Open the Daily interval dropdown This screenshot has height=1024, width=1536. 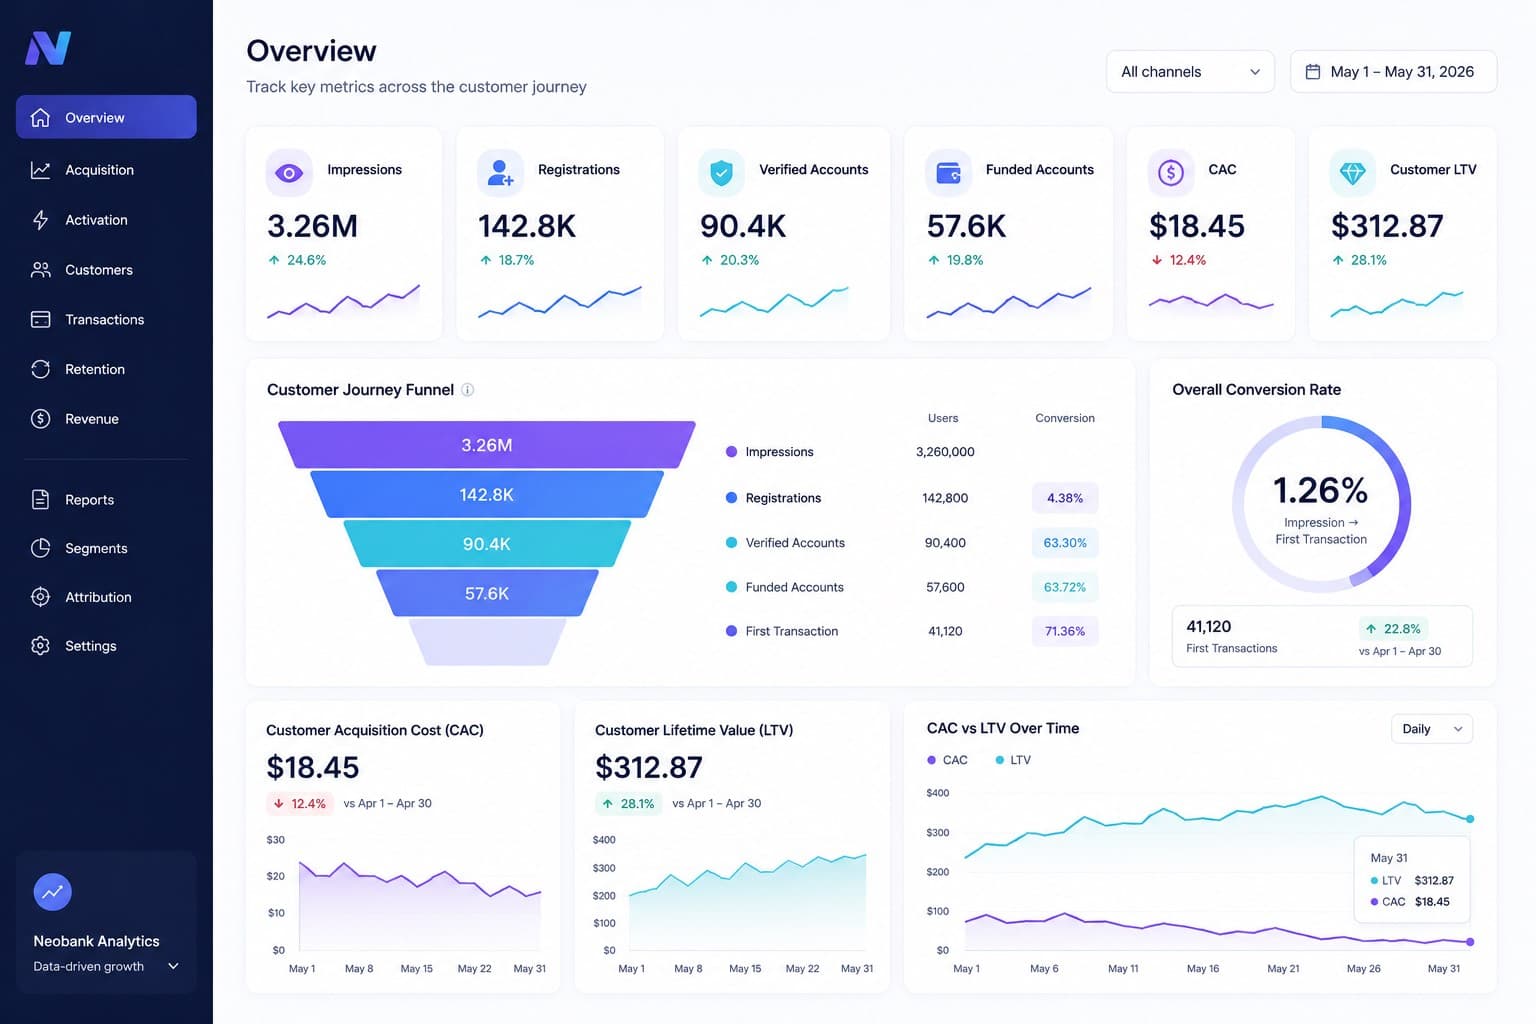click(1431, 729)
